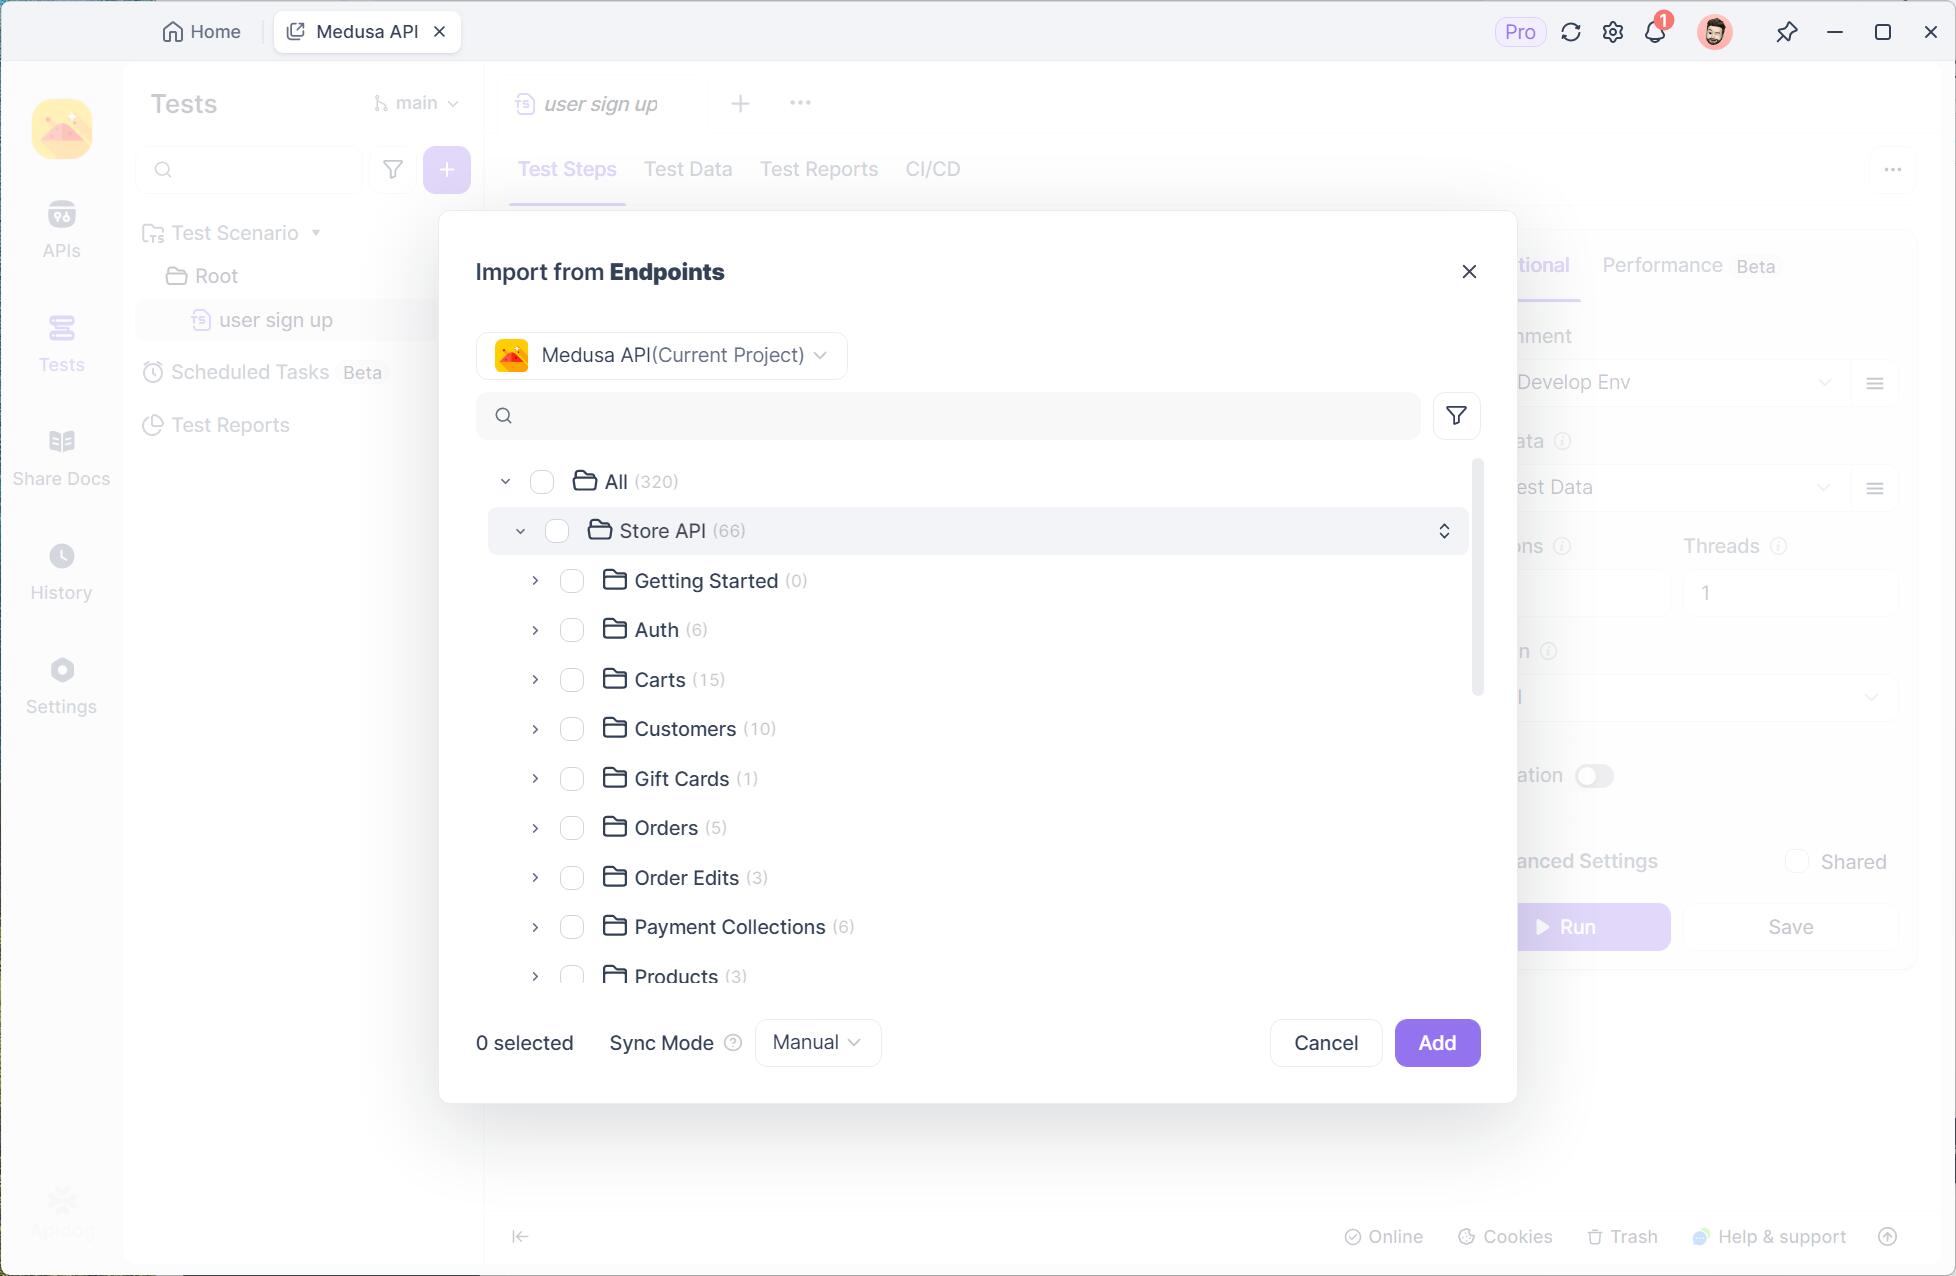1956x1276 pixels.
Task: Click the Store API sort arrows icon
Action: tap(1444, 531)
